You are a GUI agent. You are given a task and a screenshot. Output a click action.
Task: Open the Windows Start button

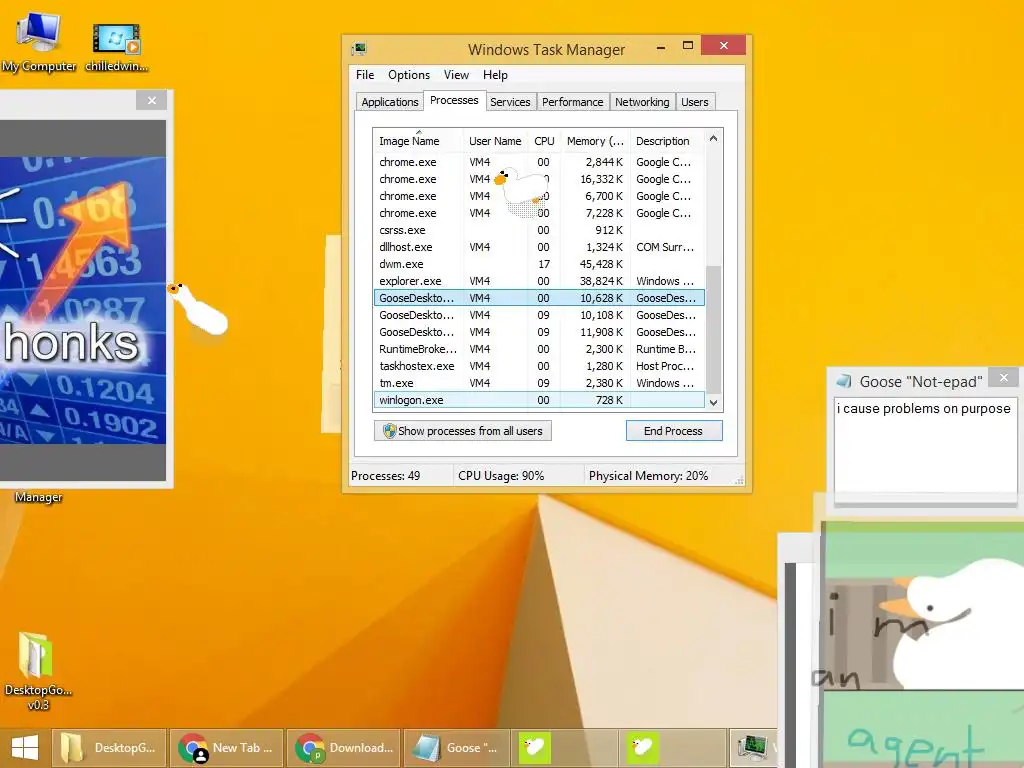click(24, 747)
